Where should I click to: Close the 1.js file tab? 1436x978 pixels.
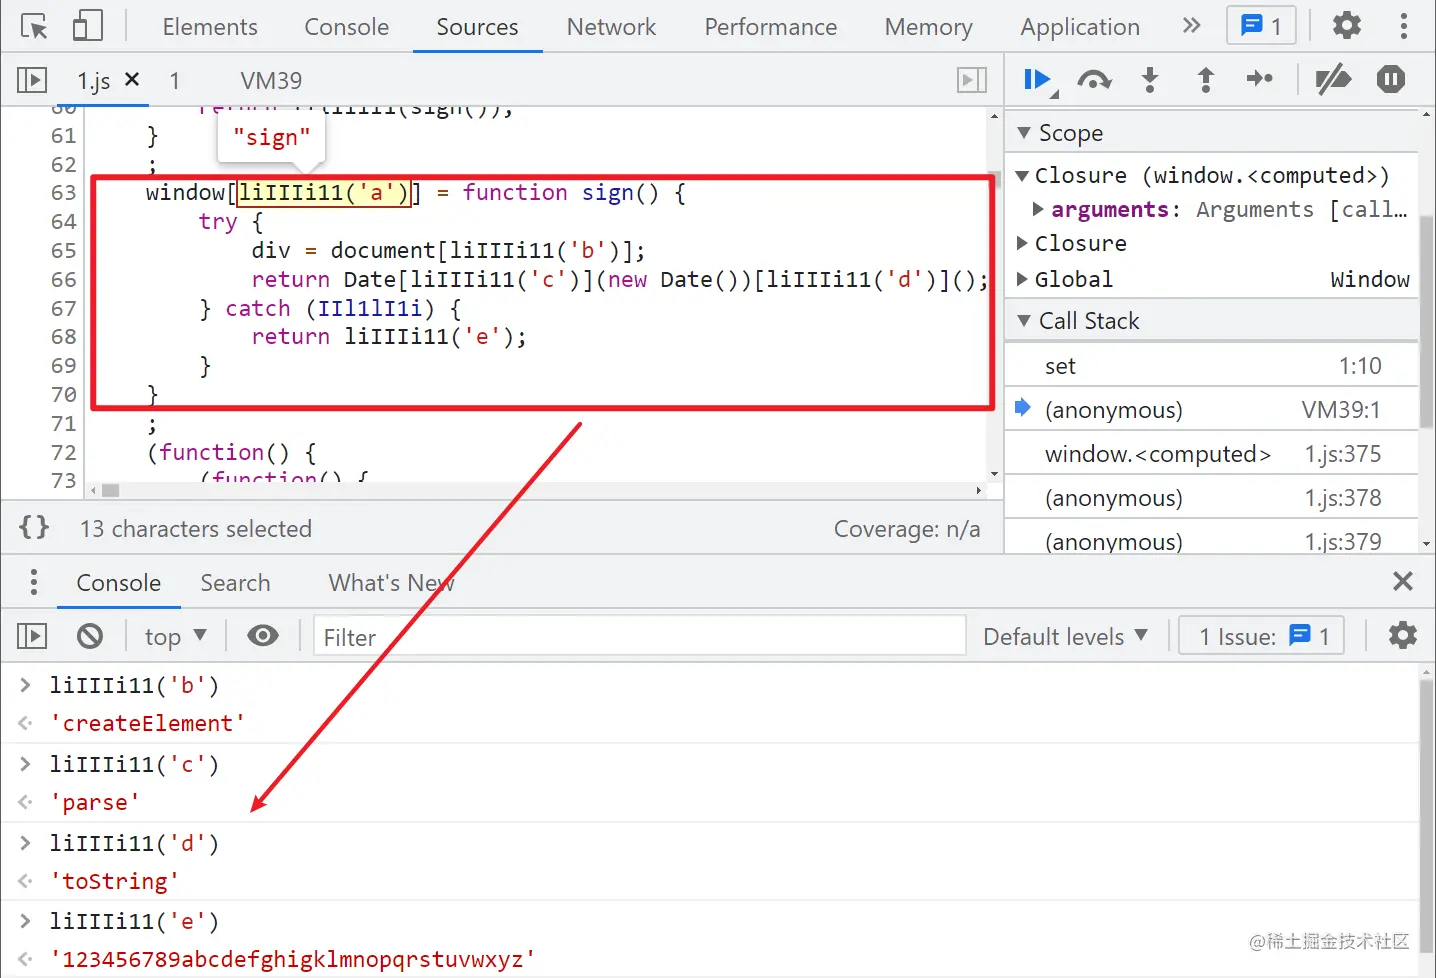[x=132, y=79]
